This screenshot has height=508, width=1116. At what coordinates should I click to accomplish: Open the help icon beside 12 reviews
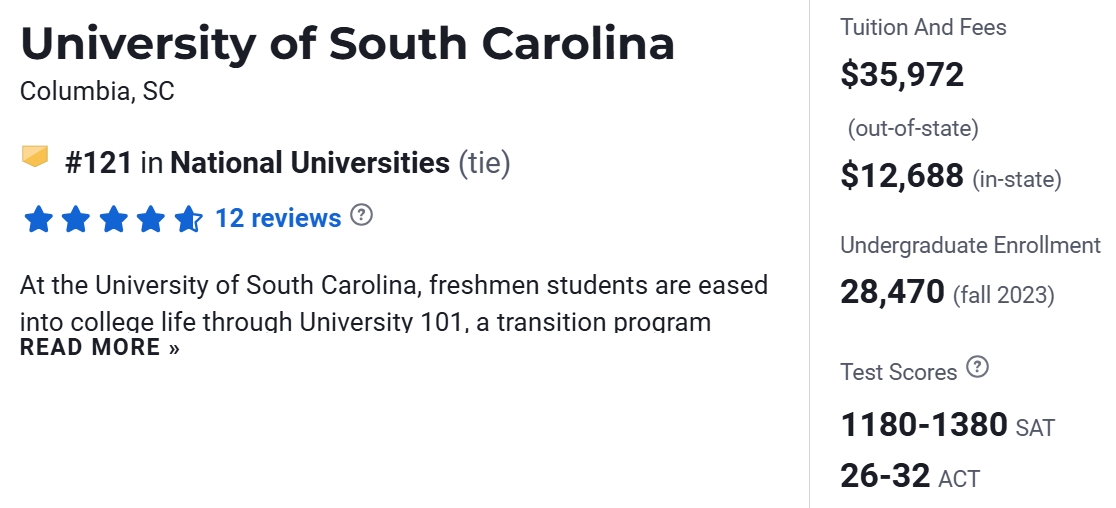click(362, 215)
